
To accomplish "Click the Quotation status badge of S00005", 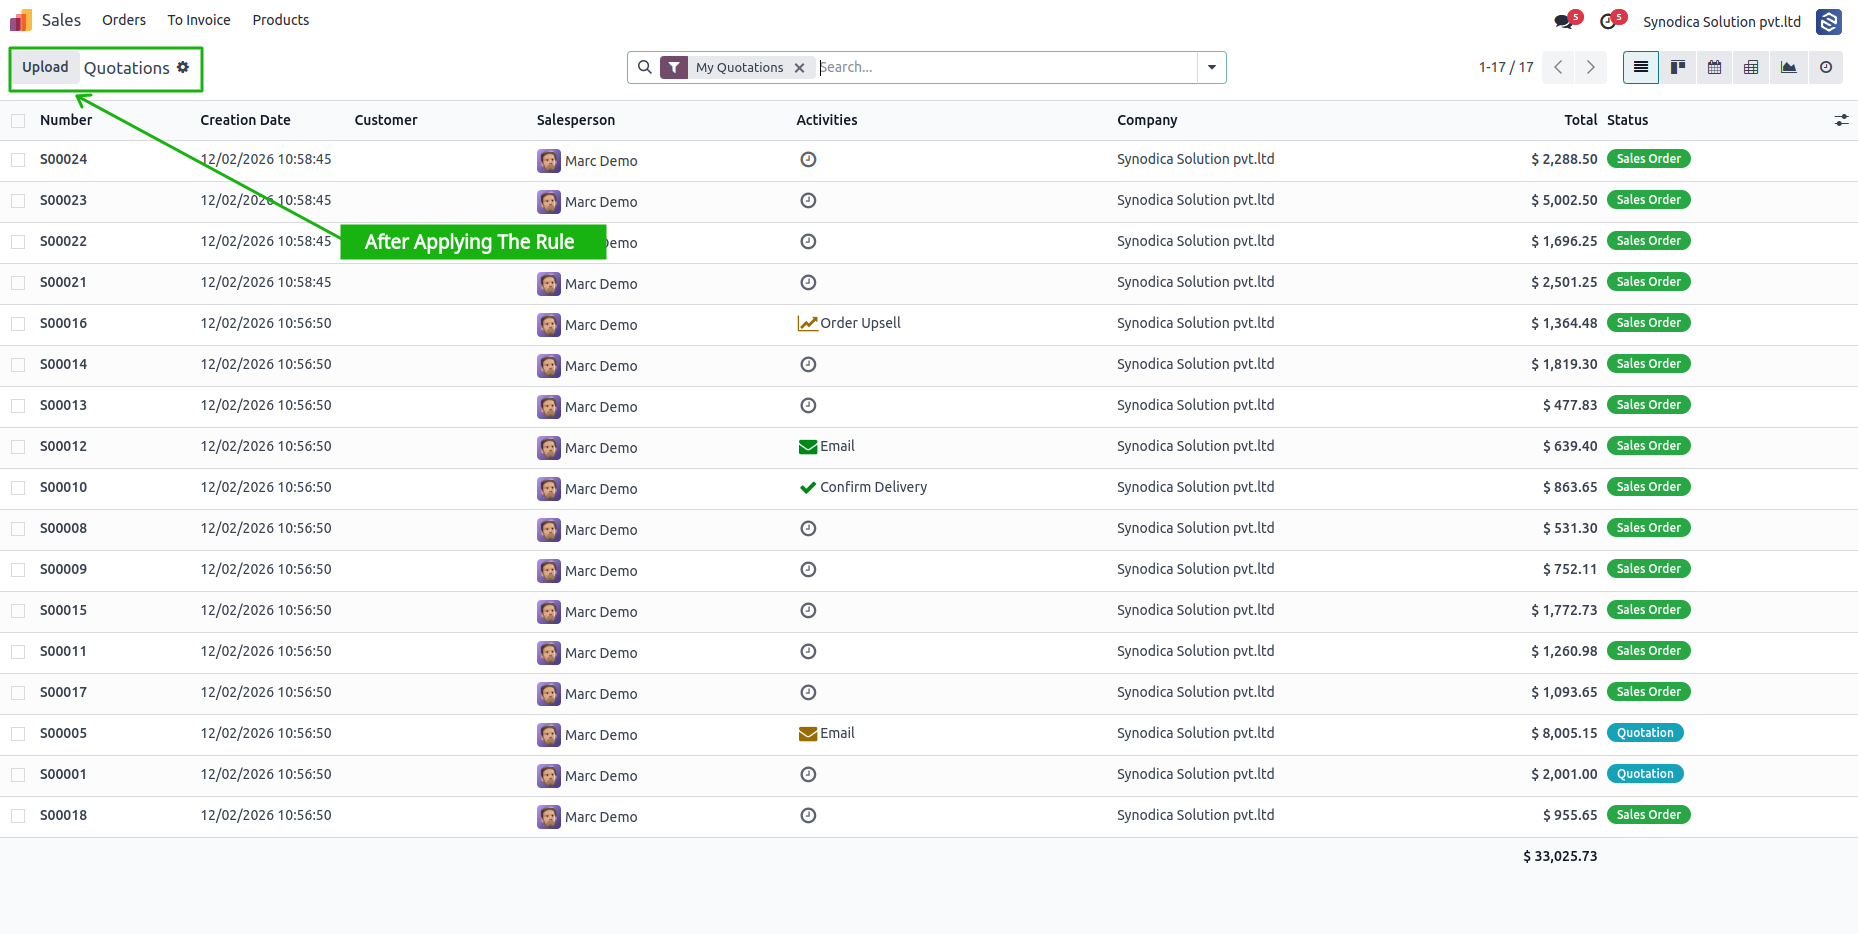I will point(1645,733).
